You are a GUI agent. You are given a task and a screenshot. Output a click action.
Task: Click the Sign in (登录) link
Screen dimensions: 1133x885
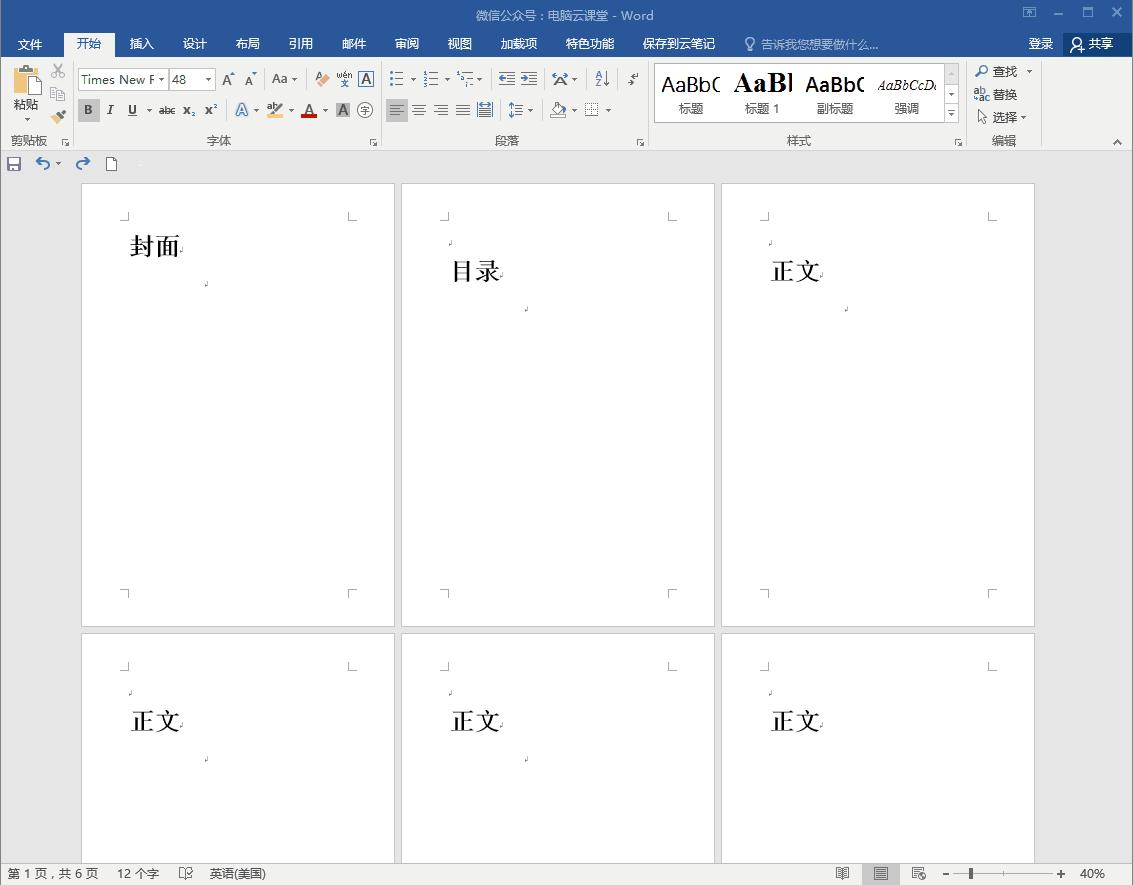(x=1041, y=44)
